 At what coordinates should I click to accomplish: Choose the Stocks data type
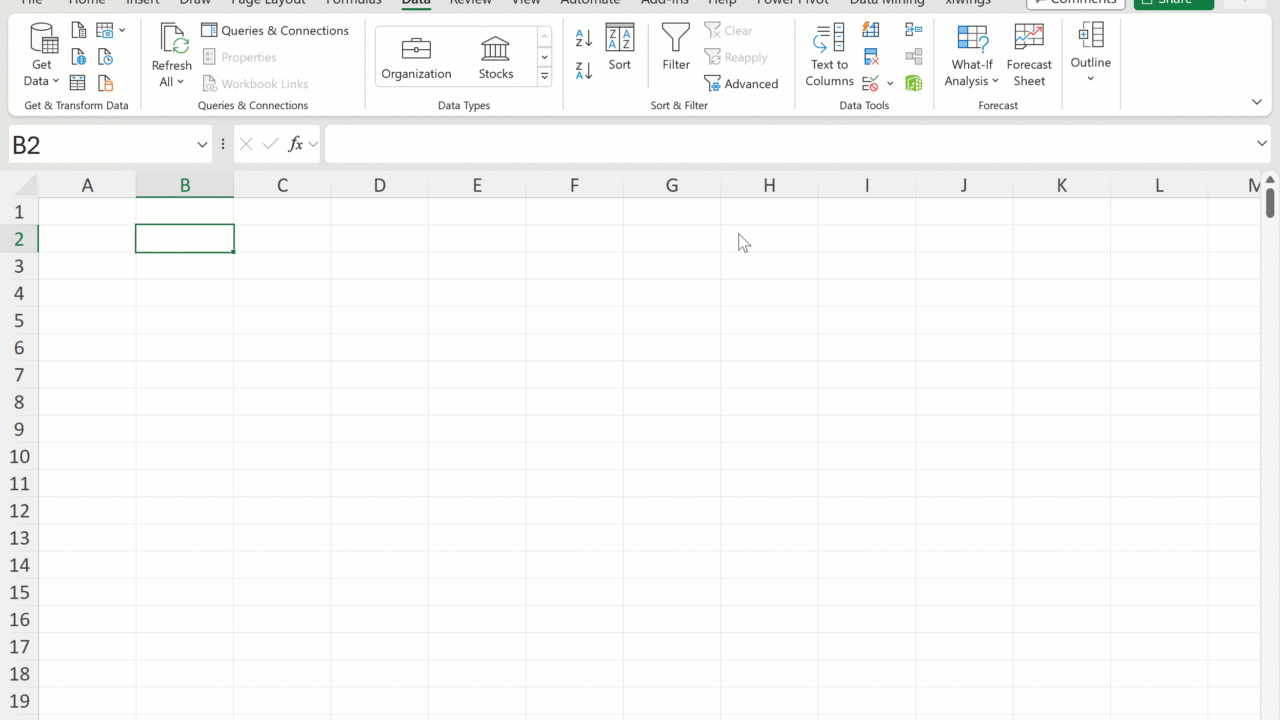coord(496,58)
